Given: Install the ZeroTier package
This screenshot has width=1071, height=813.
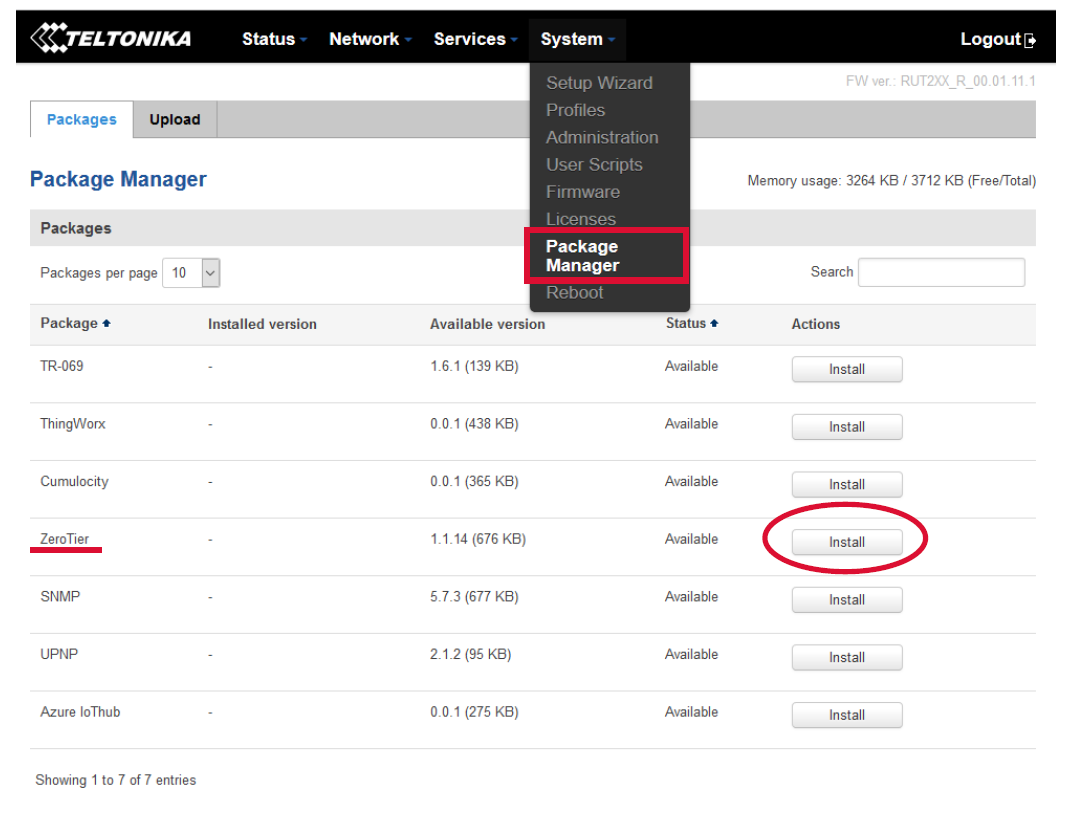Looking at the screenshot, I should point(847,542).
